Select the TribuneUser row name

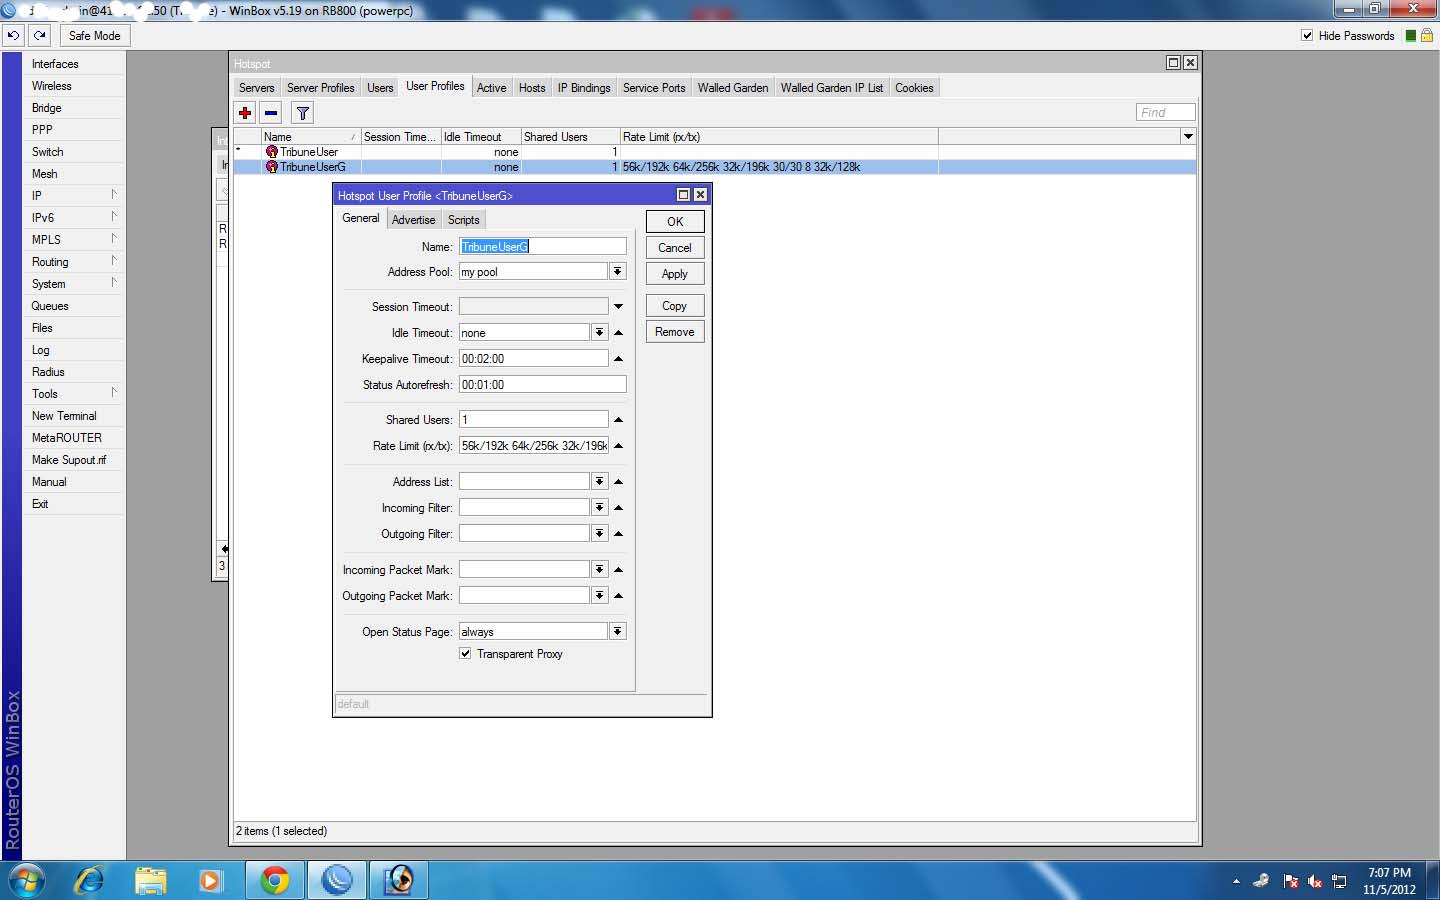309,152
